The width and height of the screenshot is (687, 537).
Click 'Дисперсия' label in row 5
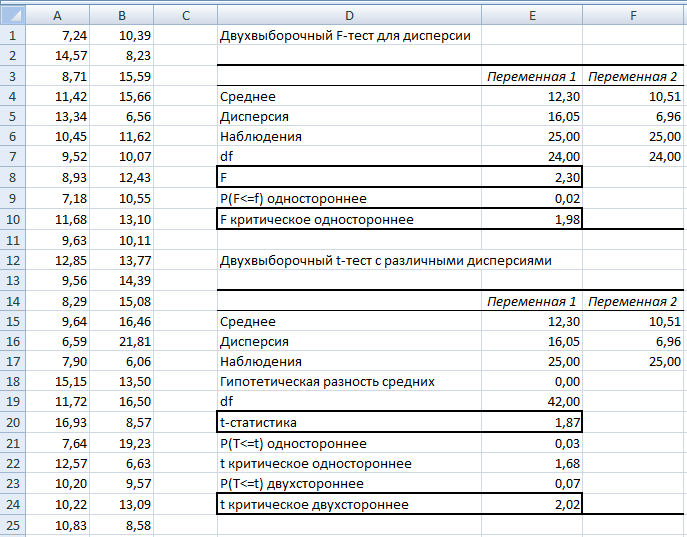coord(254,117)
